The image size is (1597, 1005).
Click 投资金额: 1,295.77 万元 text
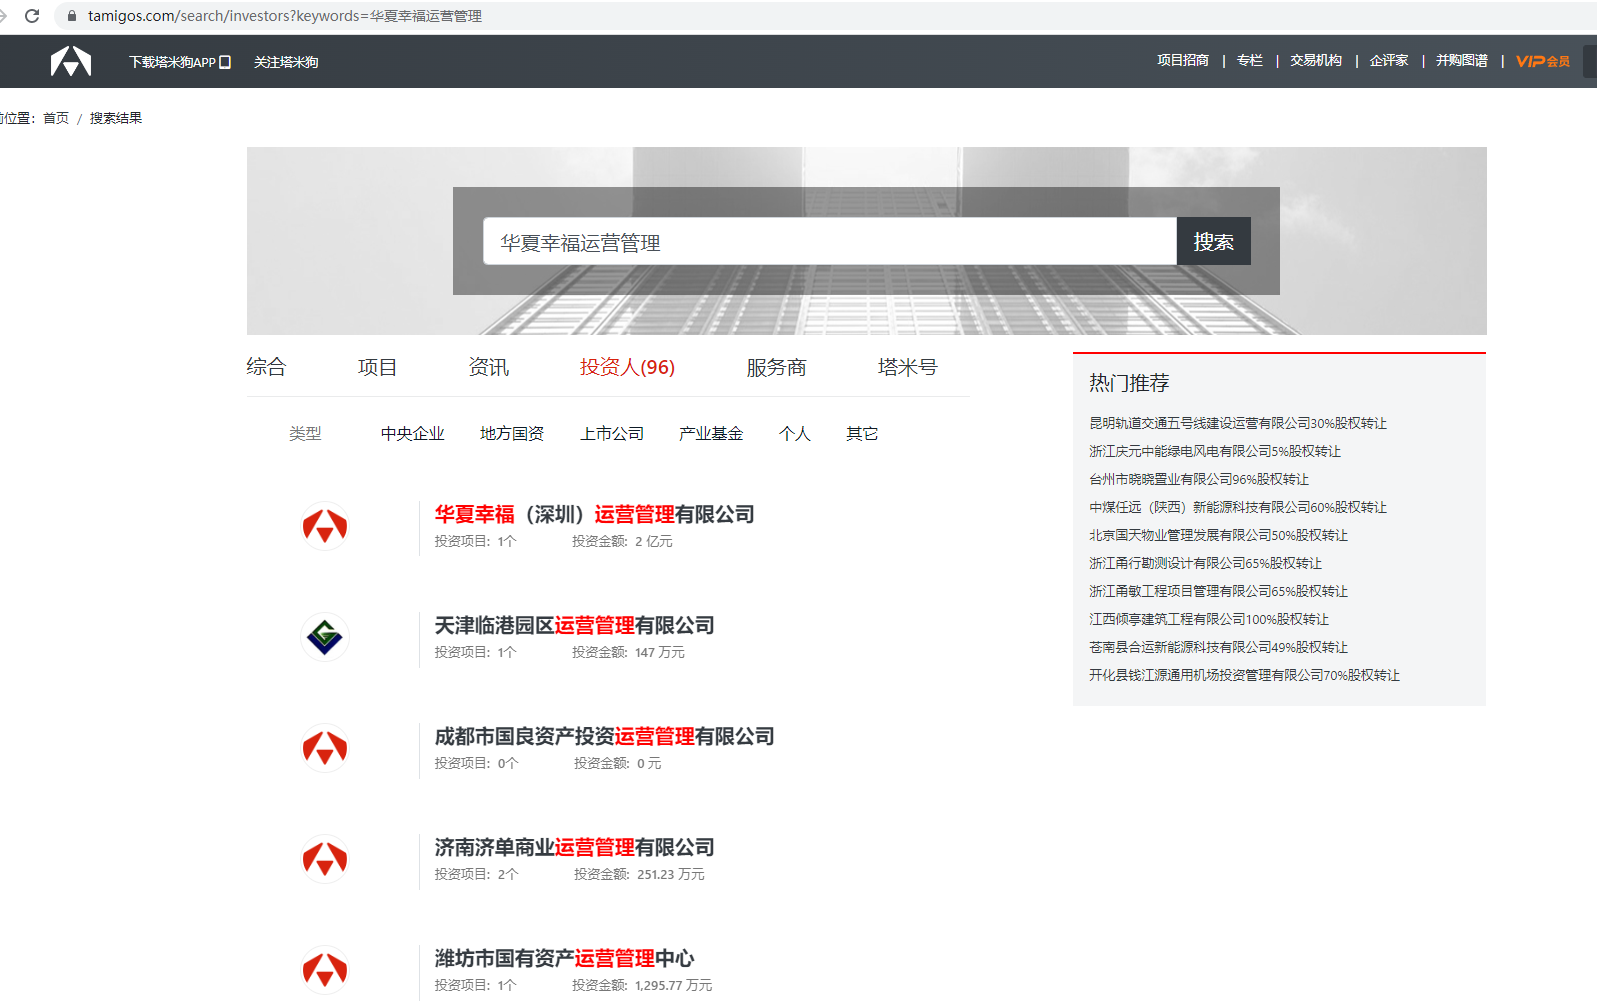[642, 985]
